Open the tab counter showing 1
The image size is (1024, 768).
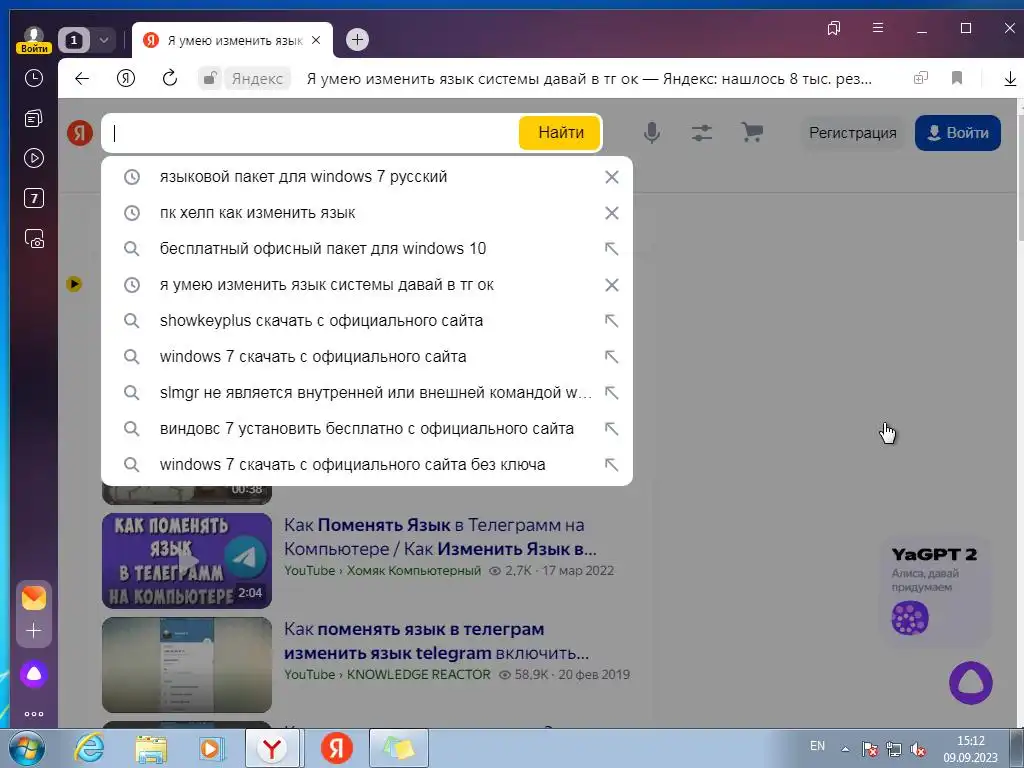[x=74, y=40]
